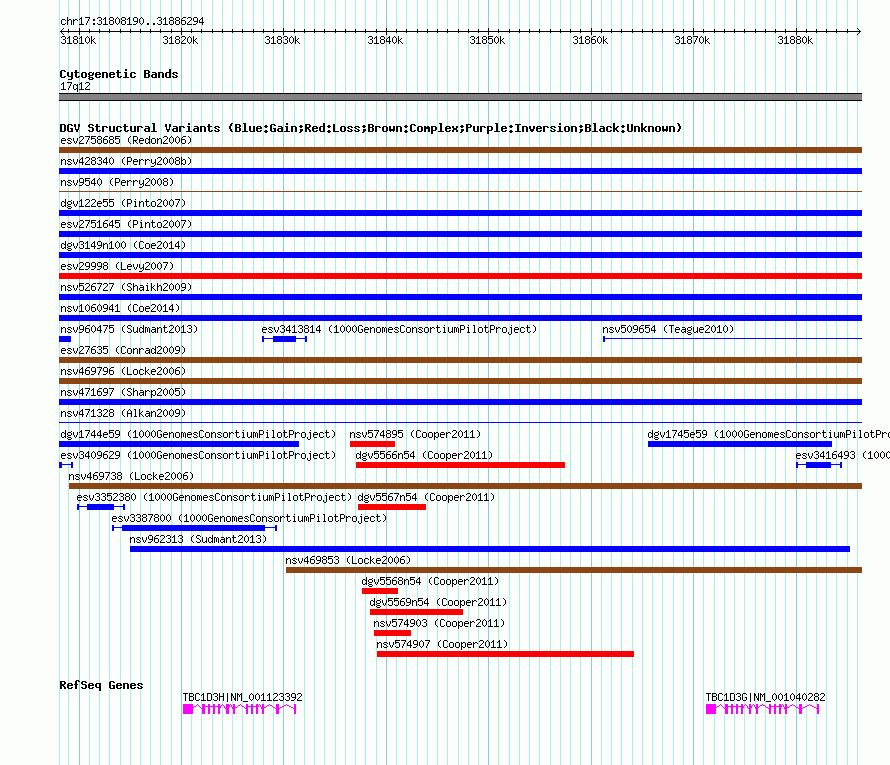Screen dimensions: 890x765
Task: Click the 31860k ruler position label
Action: 590,40
